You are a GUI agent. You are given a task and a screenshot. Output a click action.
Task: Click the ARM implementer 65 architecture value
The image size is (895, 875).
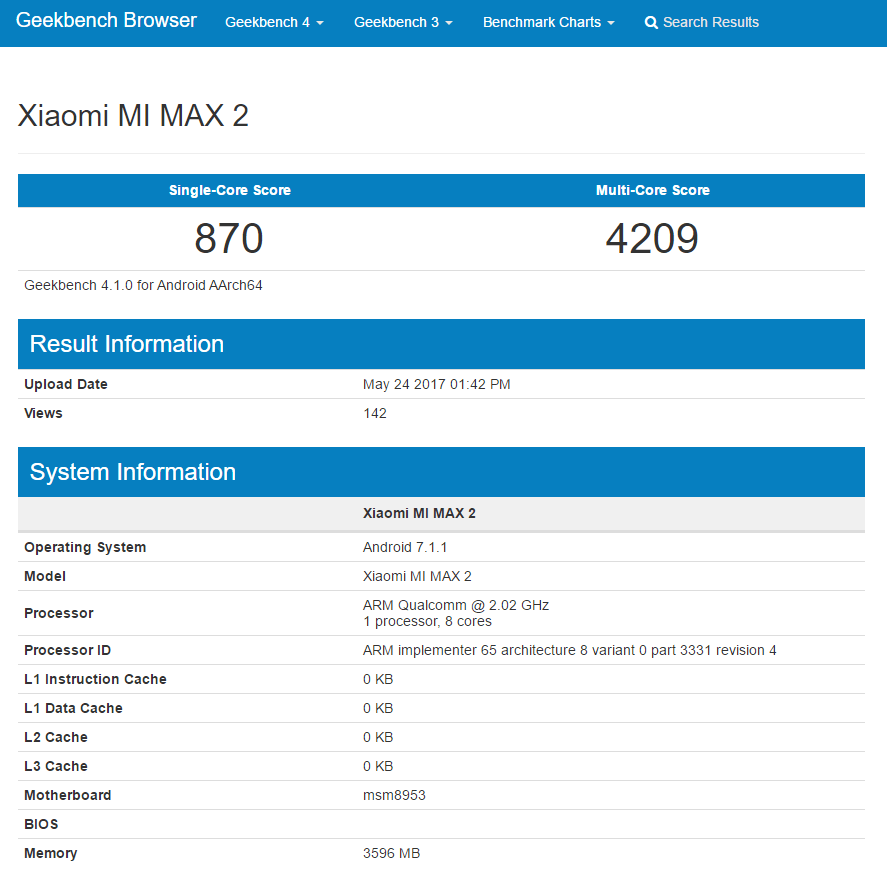570,650
